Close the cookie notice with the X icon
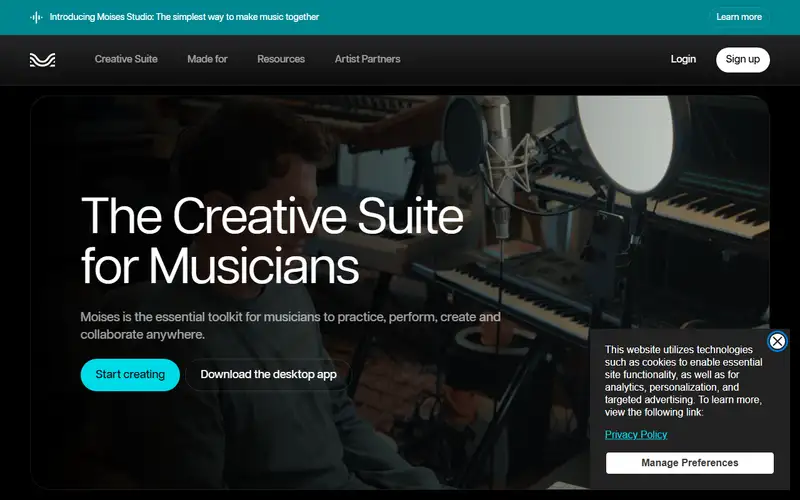The height and width of the screenshot is (500, 800). click(x=777, y=341)
